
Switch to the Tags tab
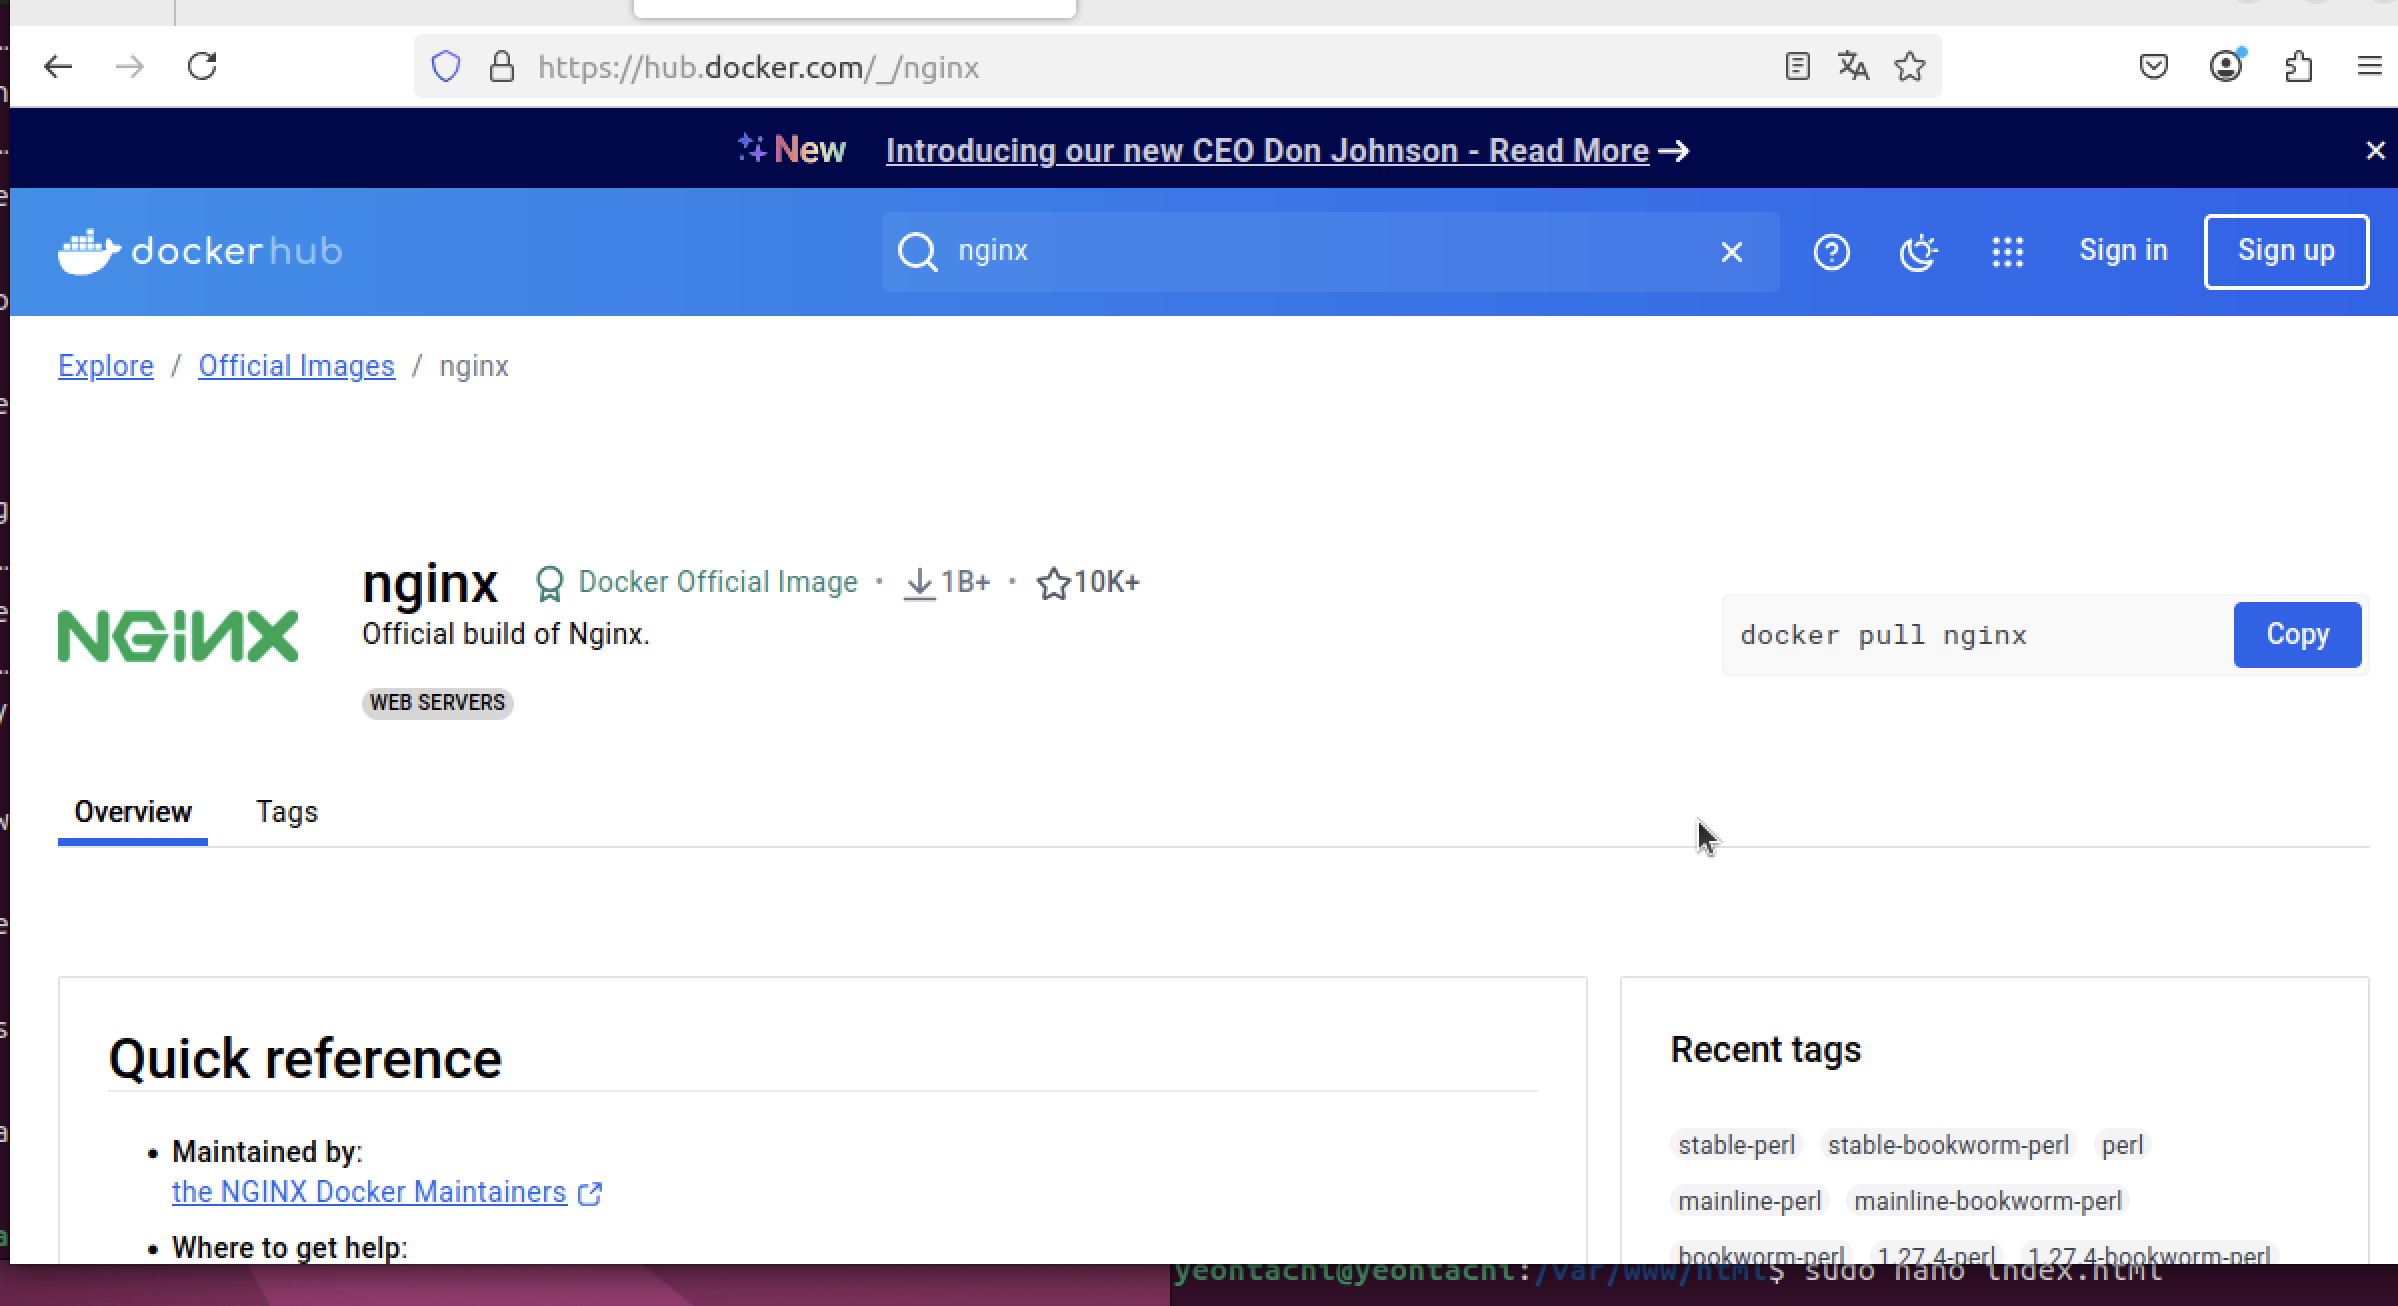pos(287,812)
